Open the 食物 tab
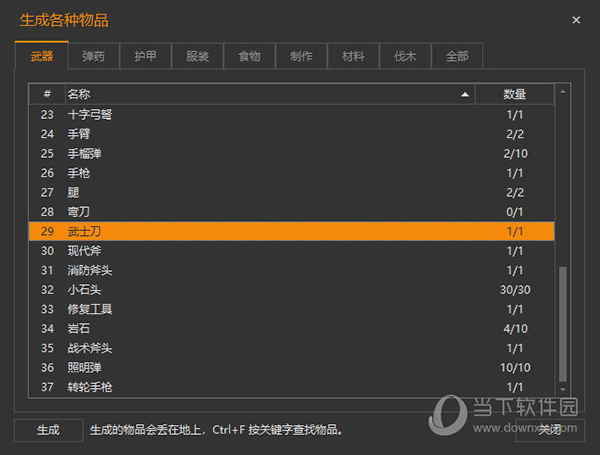This screenshot has height=455, width=600. click(x=249, y=56)
